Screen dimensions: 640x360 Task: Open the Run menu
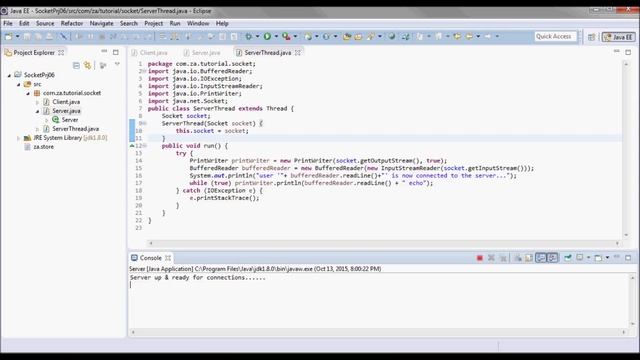175,23
